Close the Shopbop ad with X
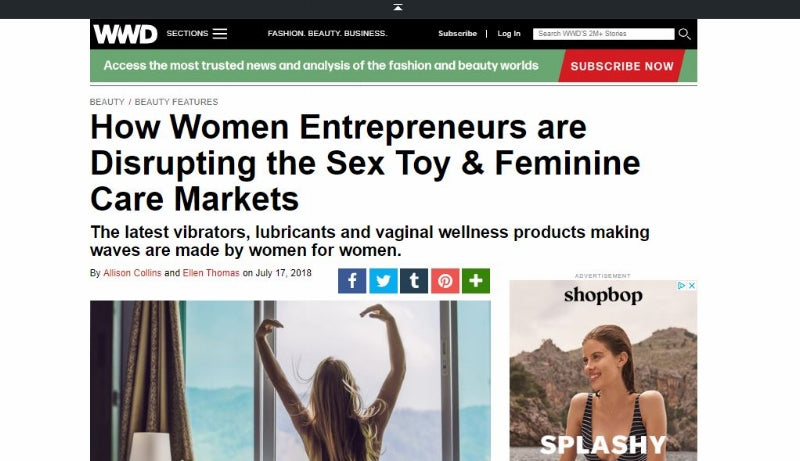Screen dimensions: 800x461 [x=692, y=286]
